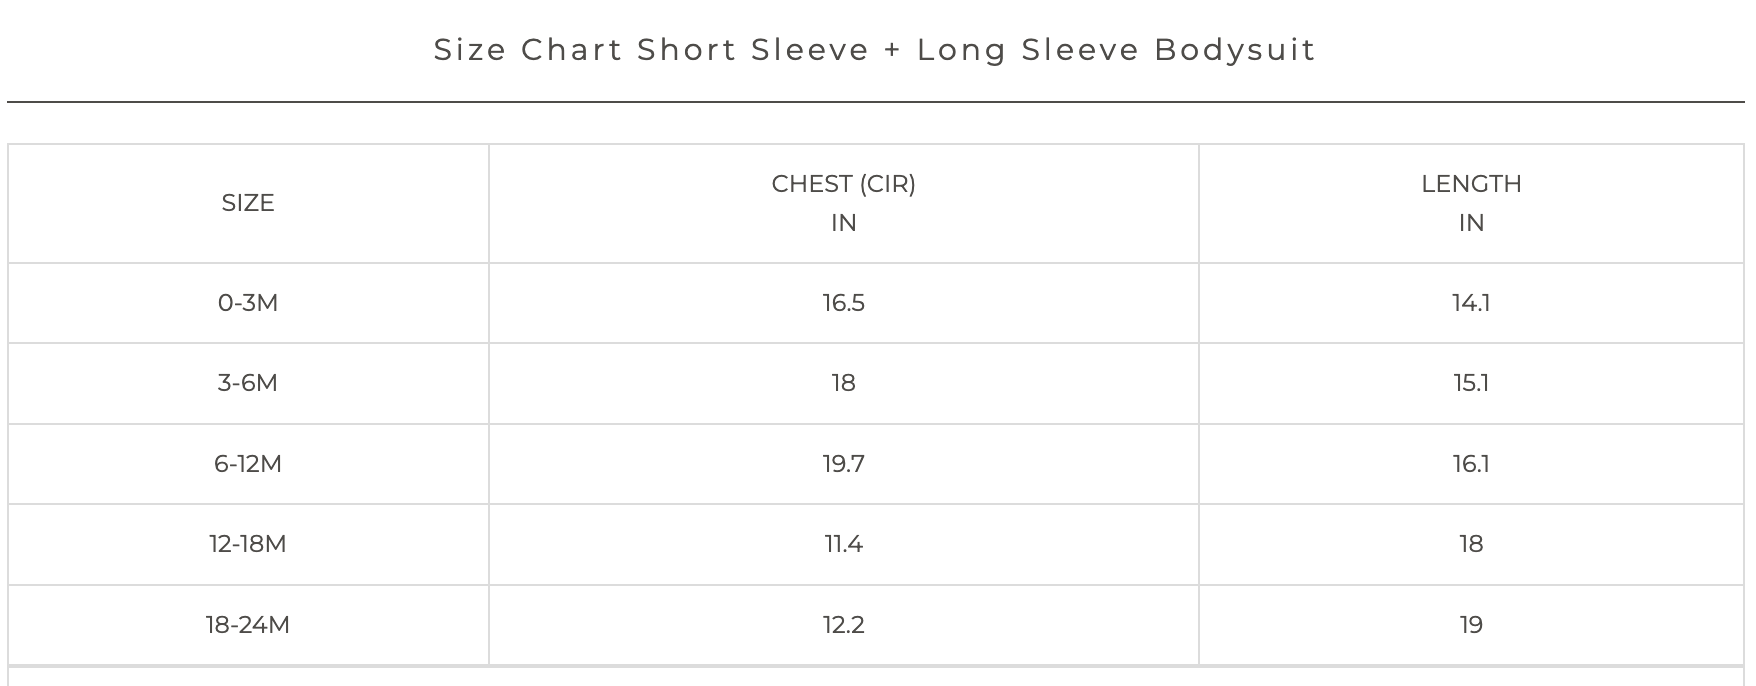This screenshot has height=686, width=1756.
Task: Select the 12-18M size row label
Action: tap(248, 544)
